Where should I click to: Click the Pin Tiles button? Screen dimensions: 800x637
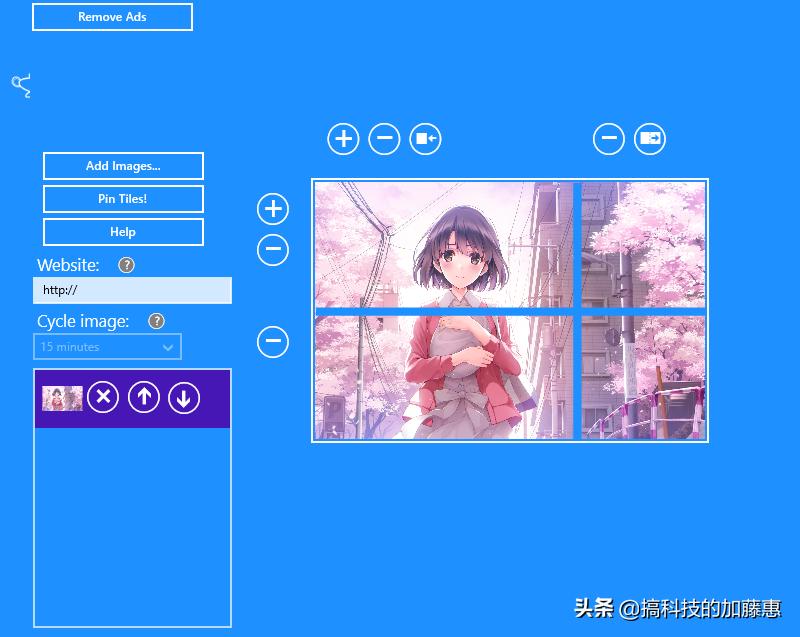(x=122, y=199)
